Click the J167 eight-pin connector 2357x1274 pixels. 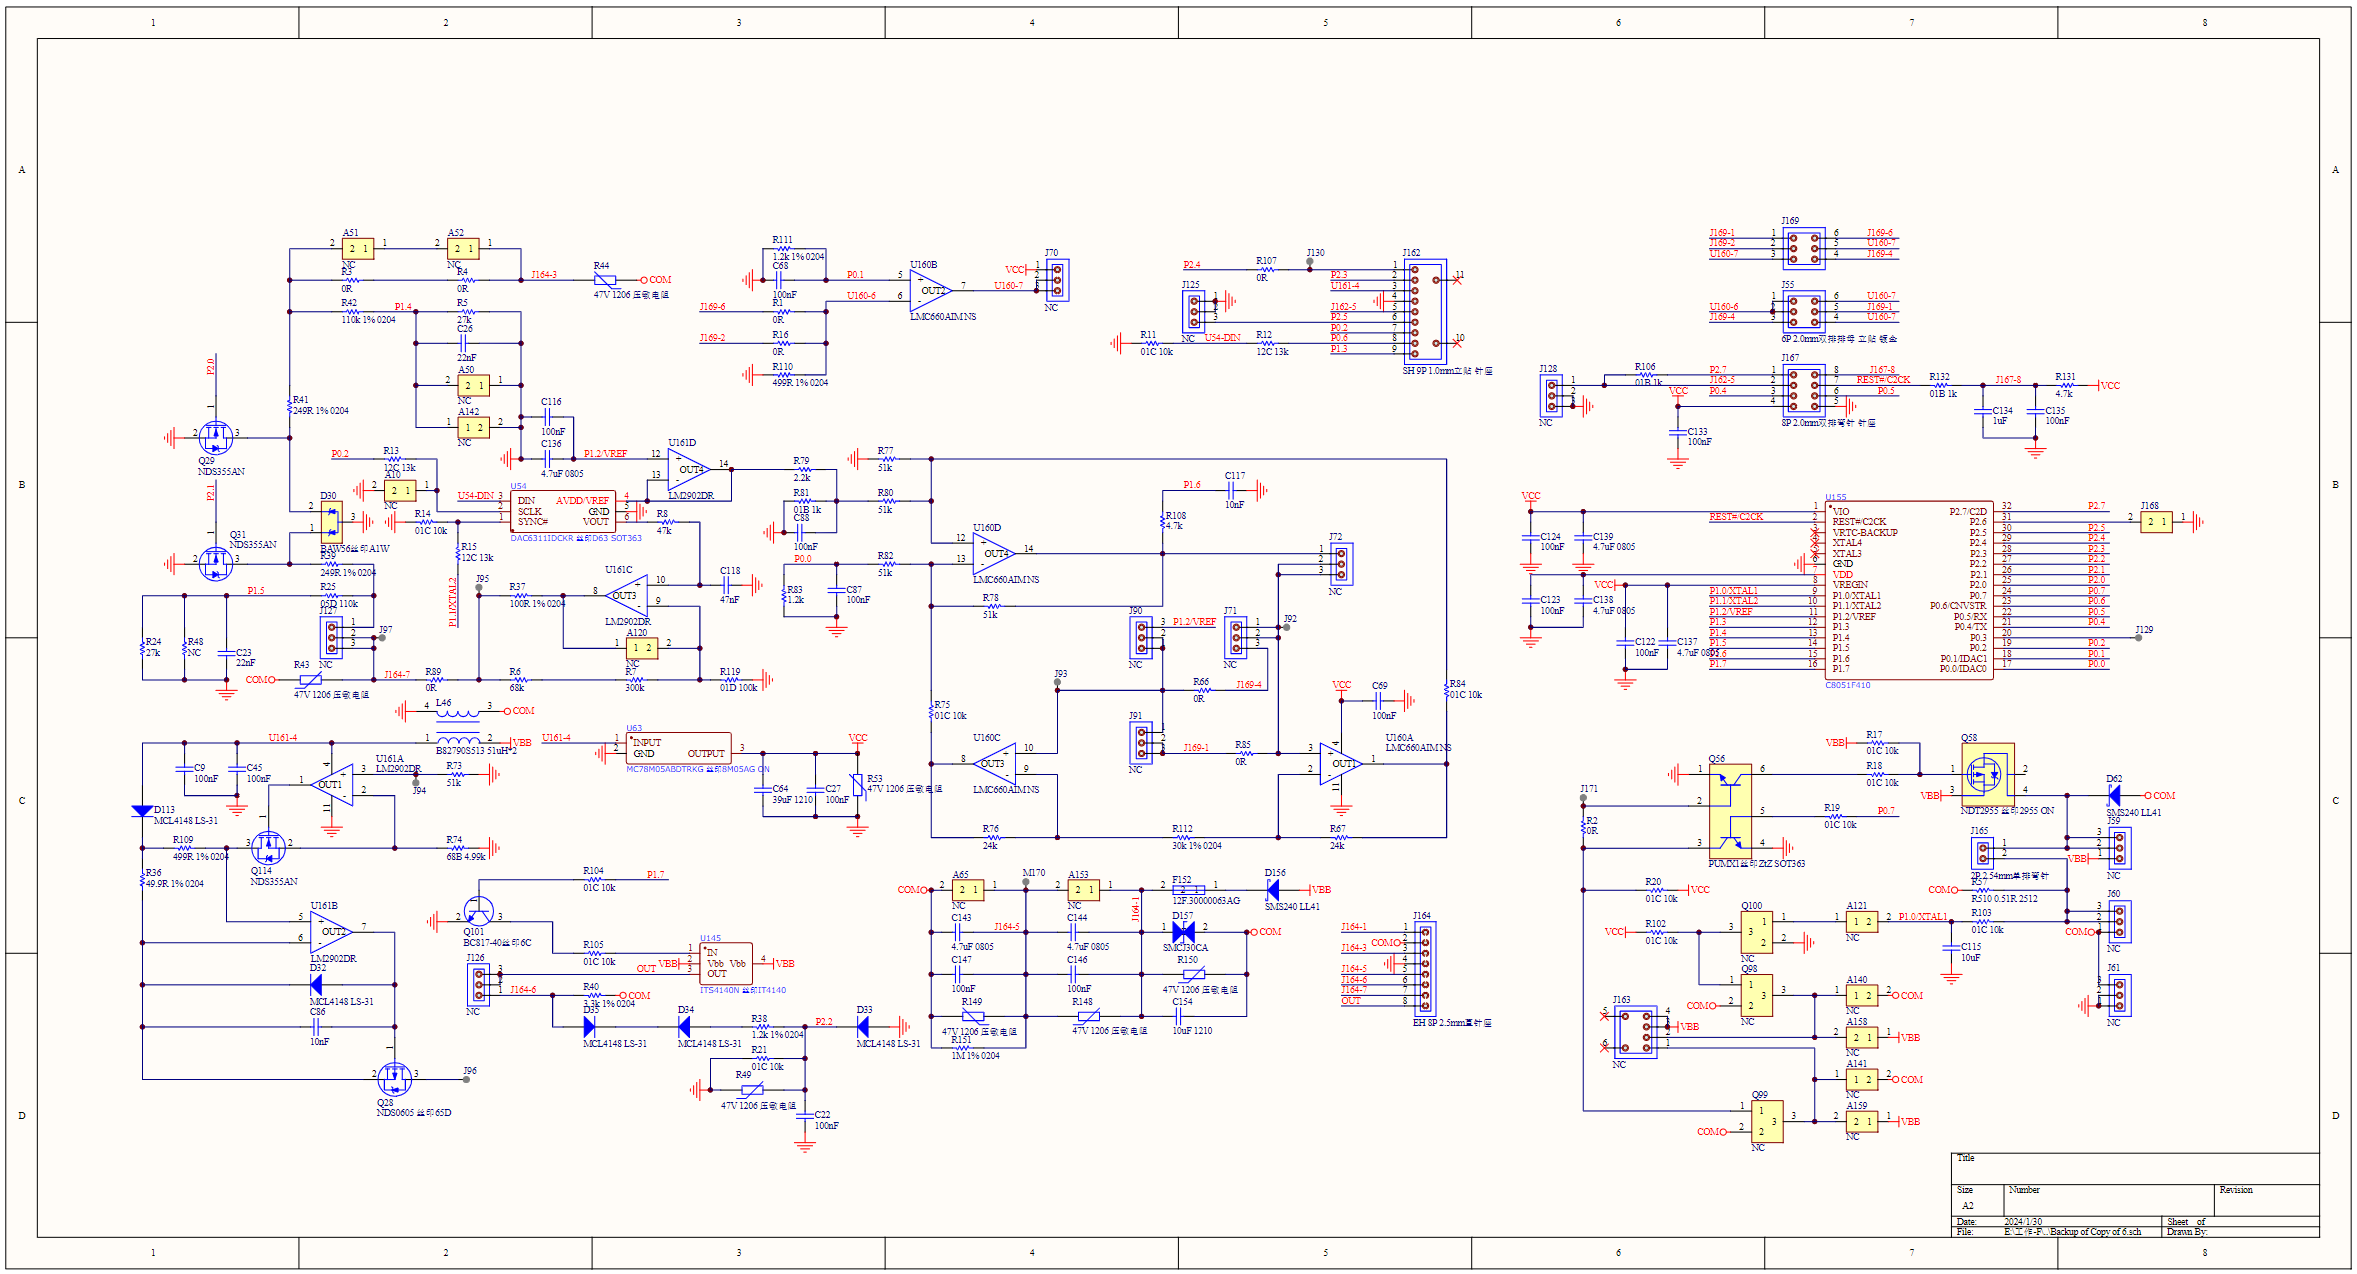[1803, 390]
